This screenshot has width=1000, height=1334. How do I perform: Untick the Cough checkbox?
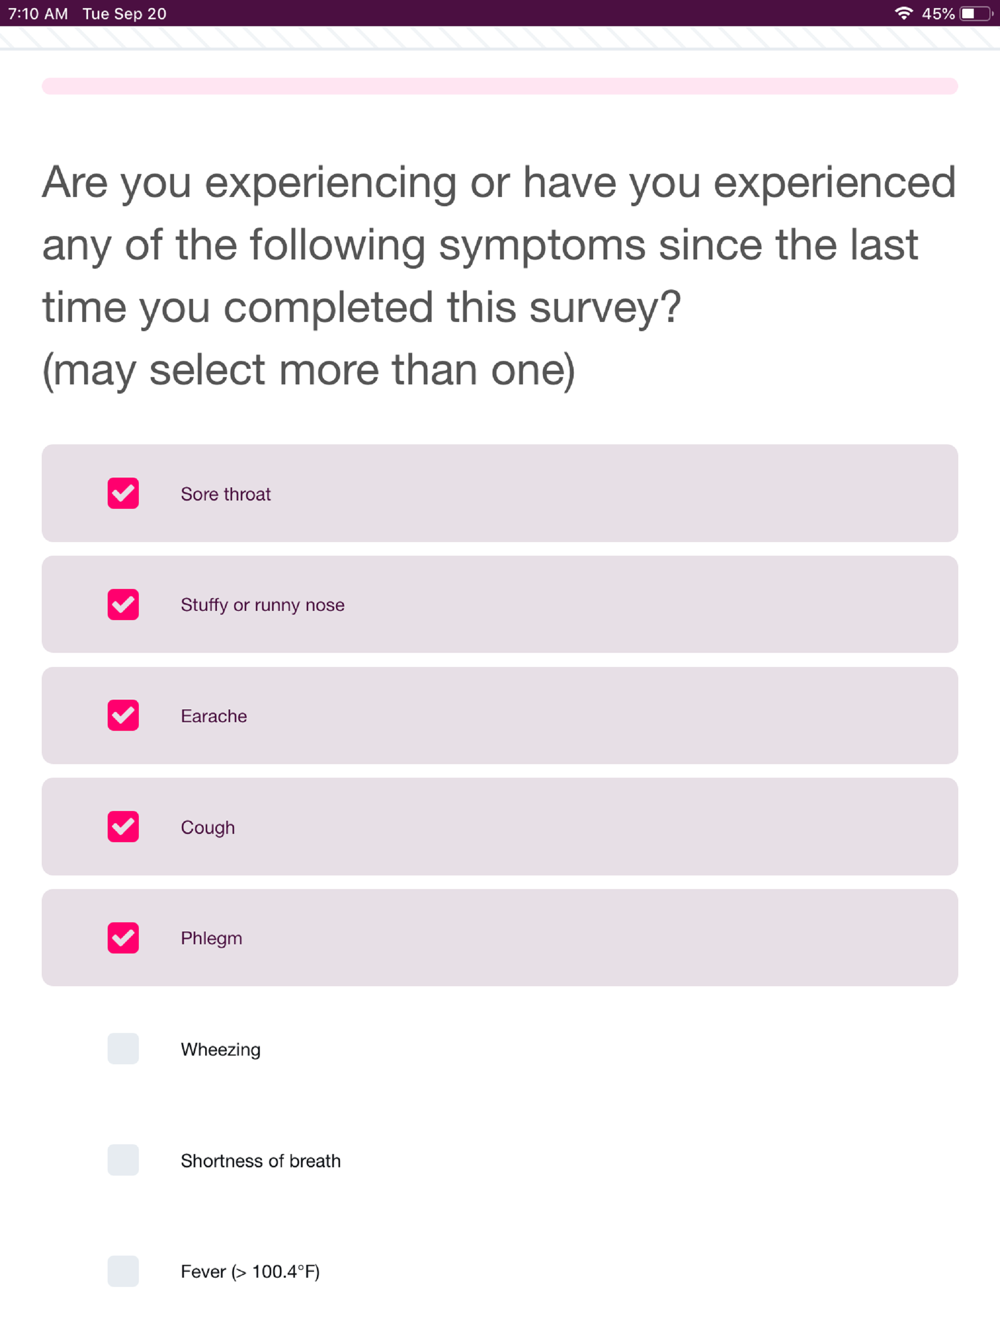[x=123, y=826]
